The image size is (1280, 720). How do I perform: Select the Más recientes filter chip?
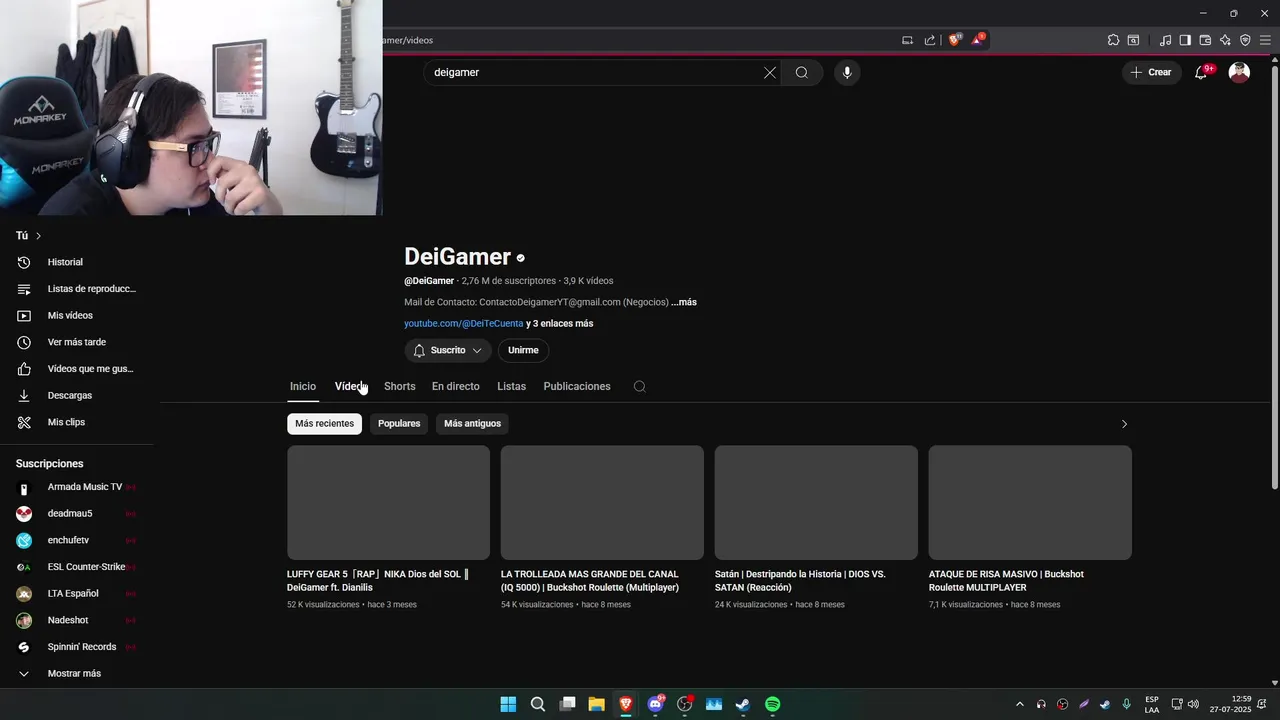(x=324, y=423)
